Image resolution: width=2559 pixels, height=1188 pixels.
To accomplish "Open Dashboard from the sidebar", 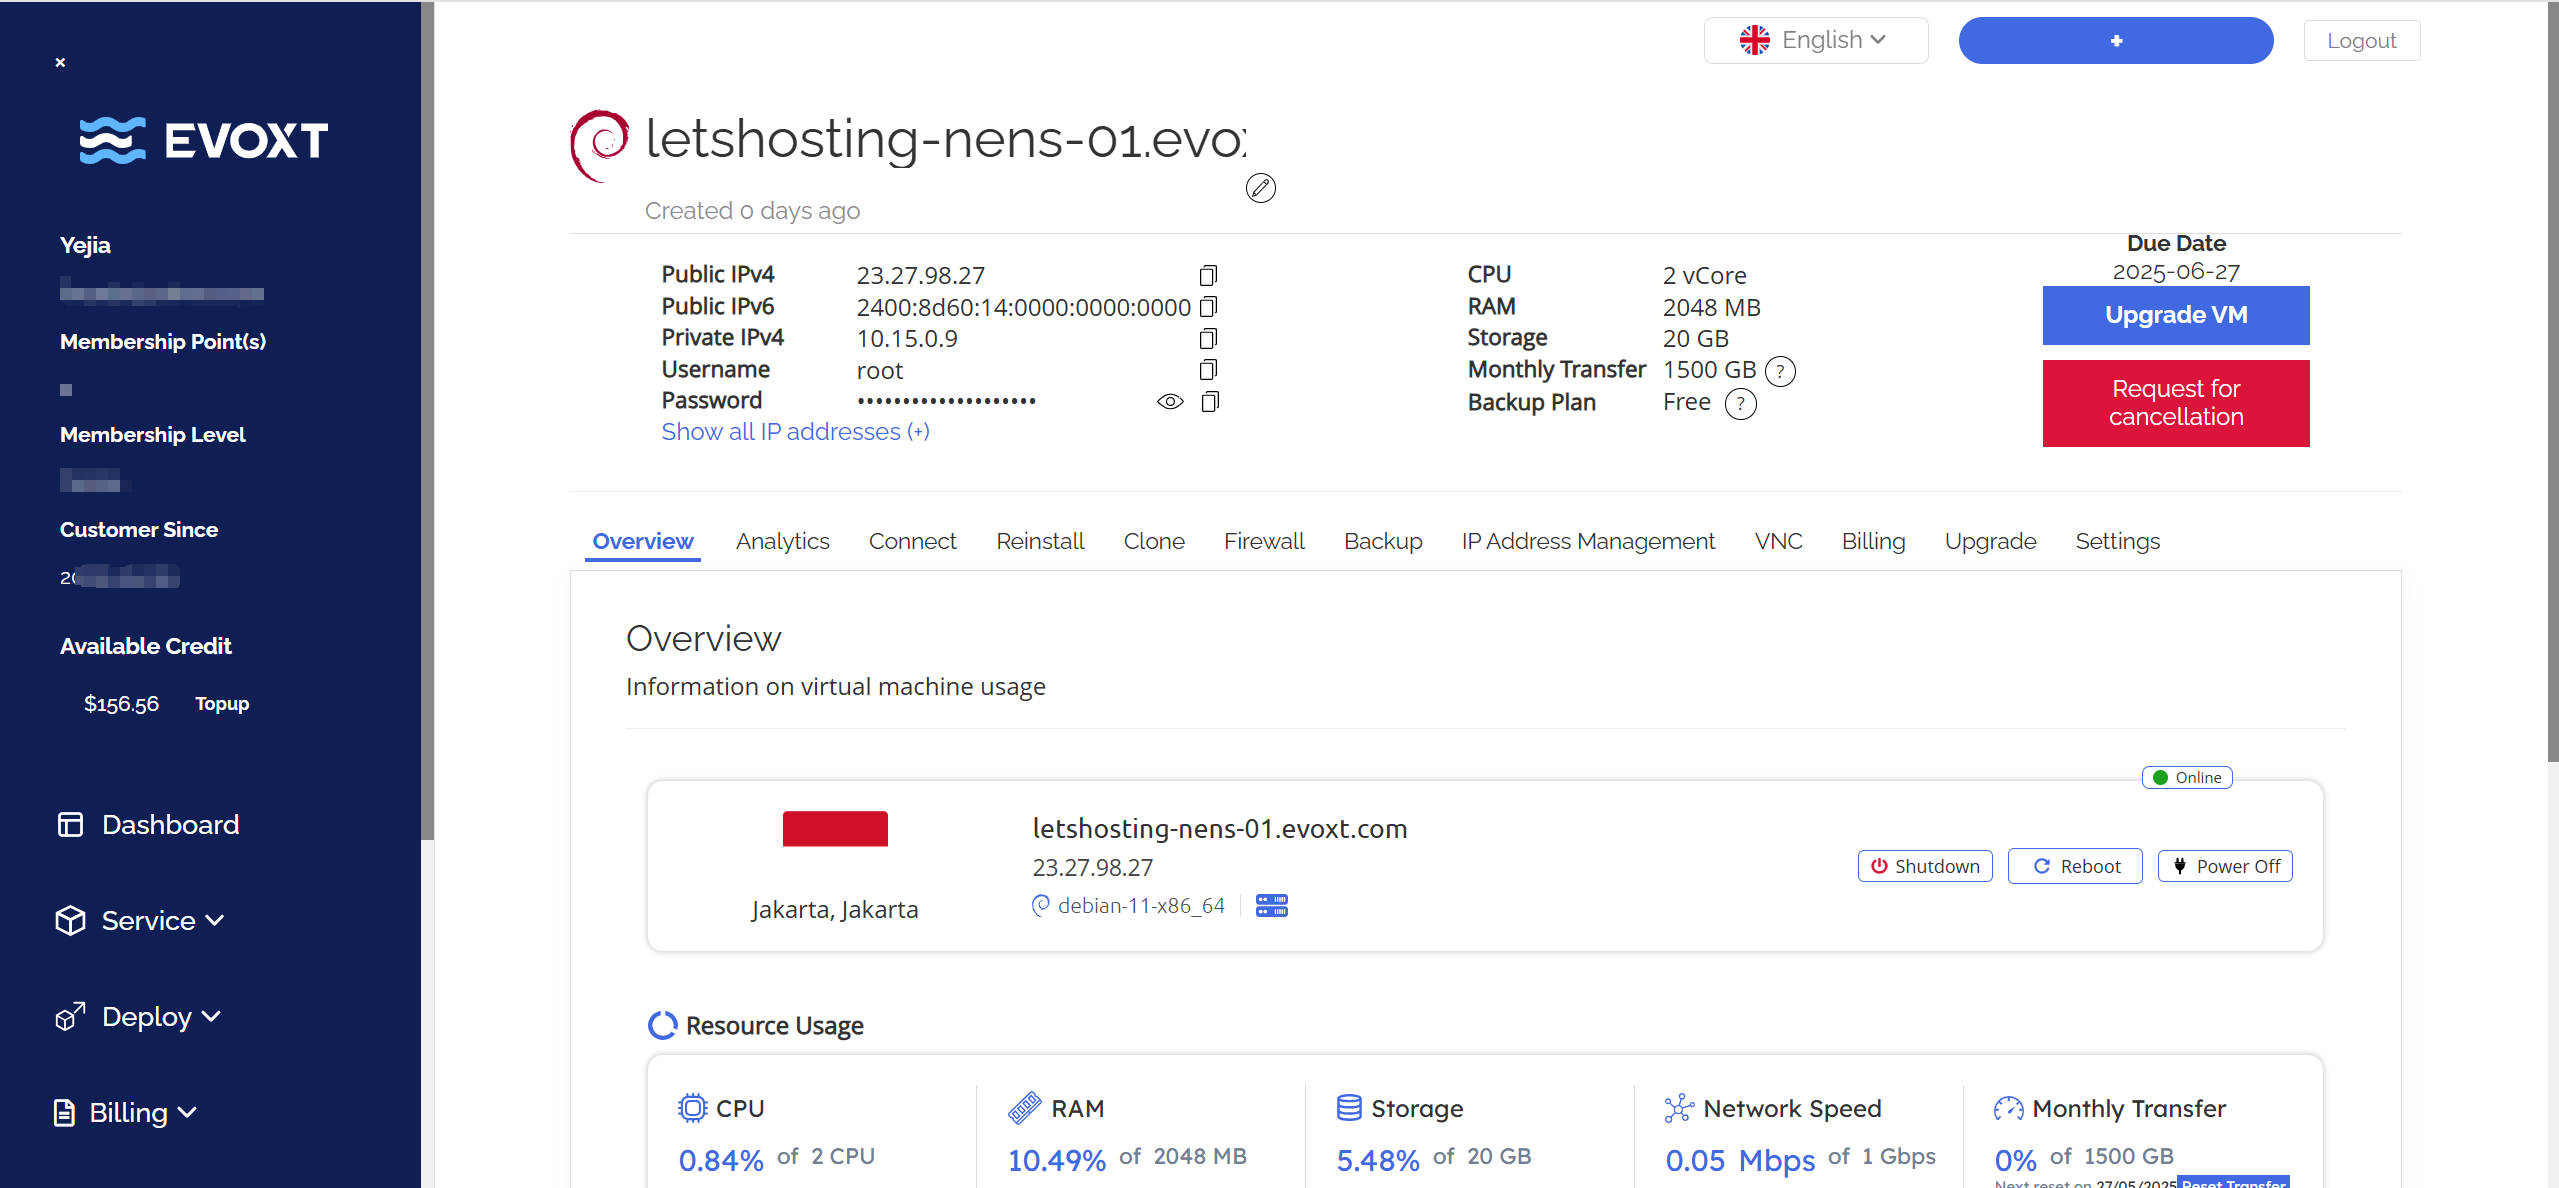I will (170, 825).
